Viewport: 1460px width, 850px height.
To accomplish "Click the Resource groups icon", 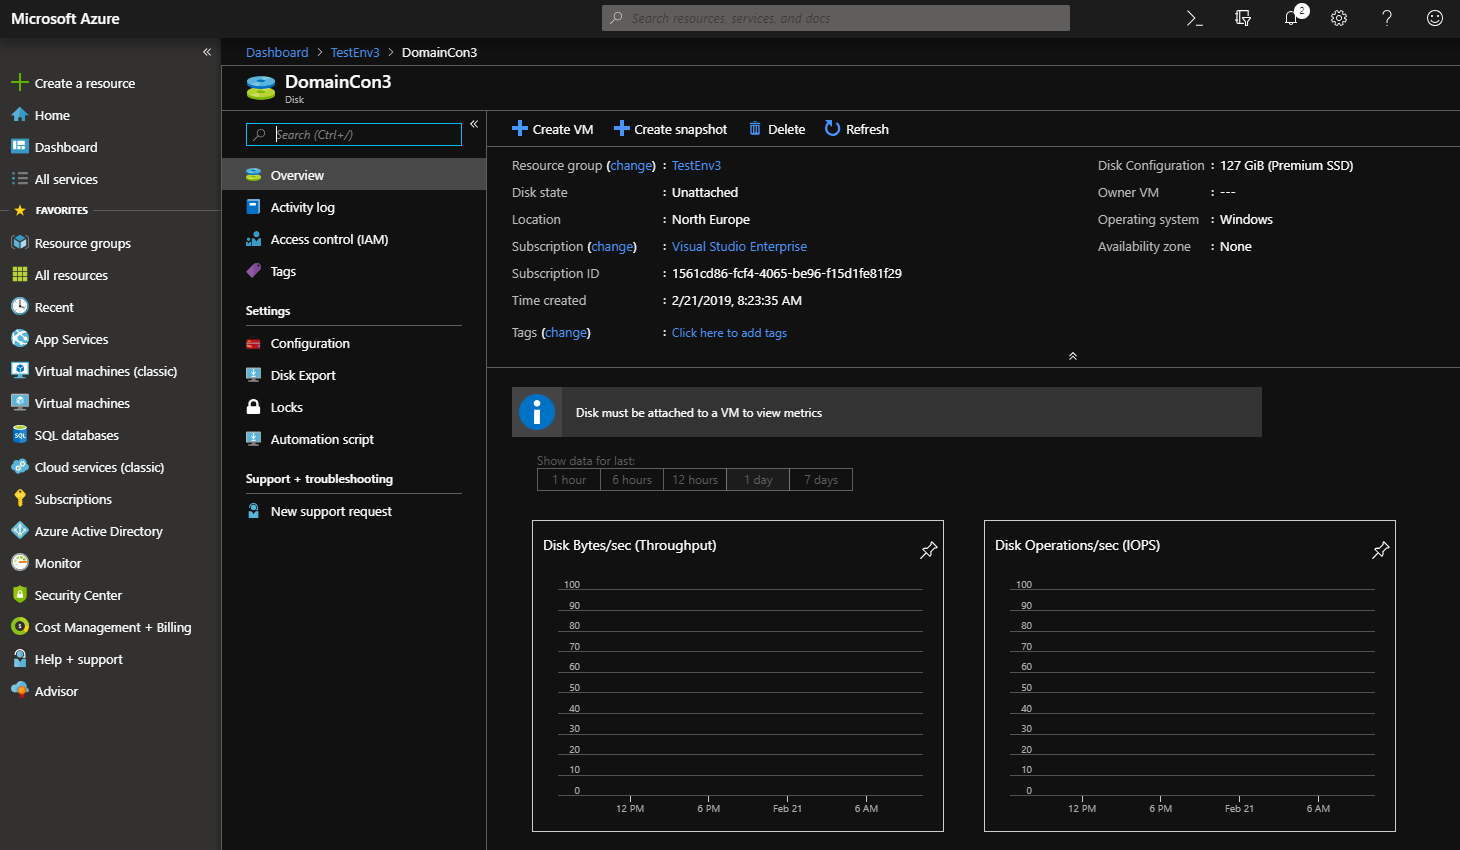I will click(x=19, y=243).
